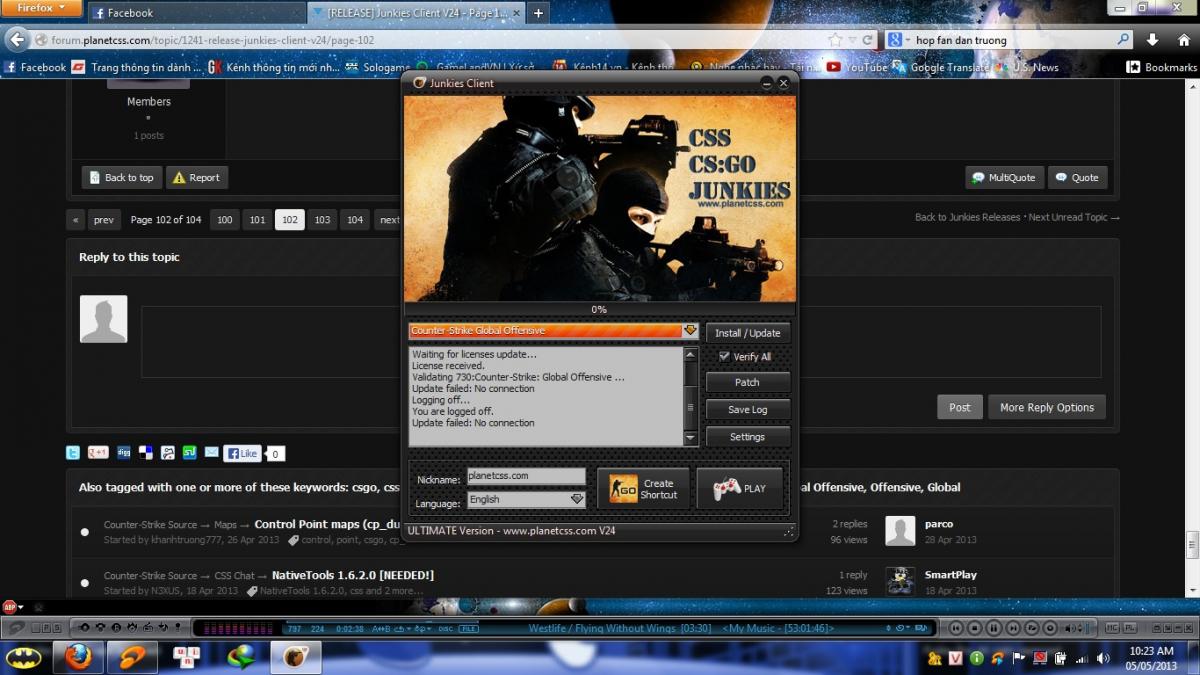Click the MultiQuote button

tap(1004, 178)
